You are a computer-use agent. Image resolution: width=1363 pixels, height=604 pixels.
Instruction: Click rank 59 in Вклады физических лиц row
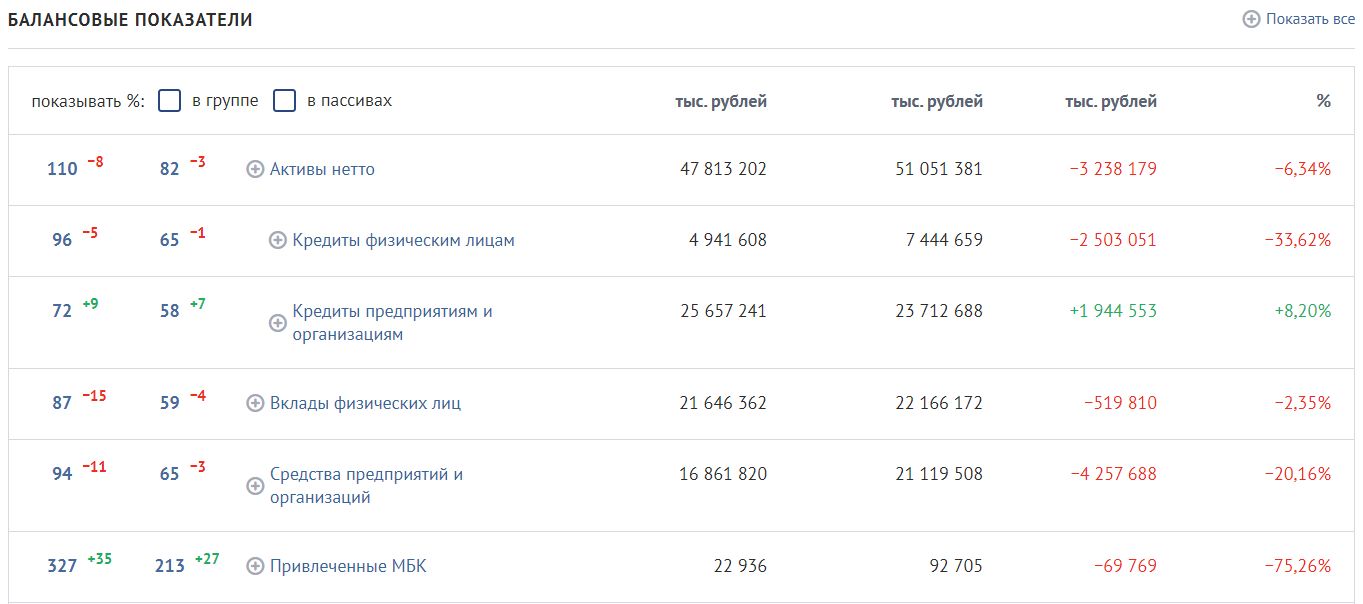click(170, 403)
